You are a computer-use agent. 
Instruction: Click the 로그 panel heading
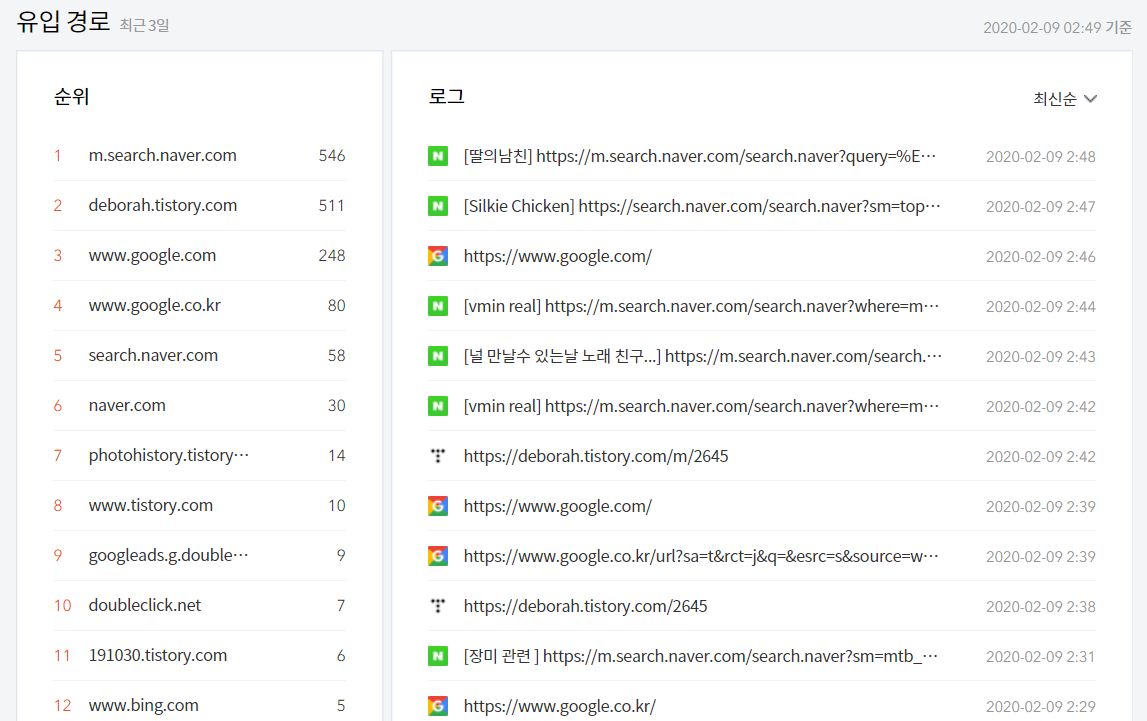[x=446, y=97]
